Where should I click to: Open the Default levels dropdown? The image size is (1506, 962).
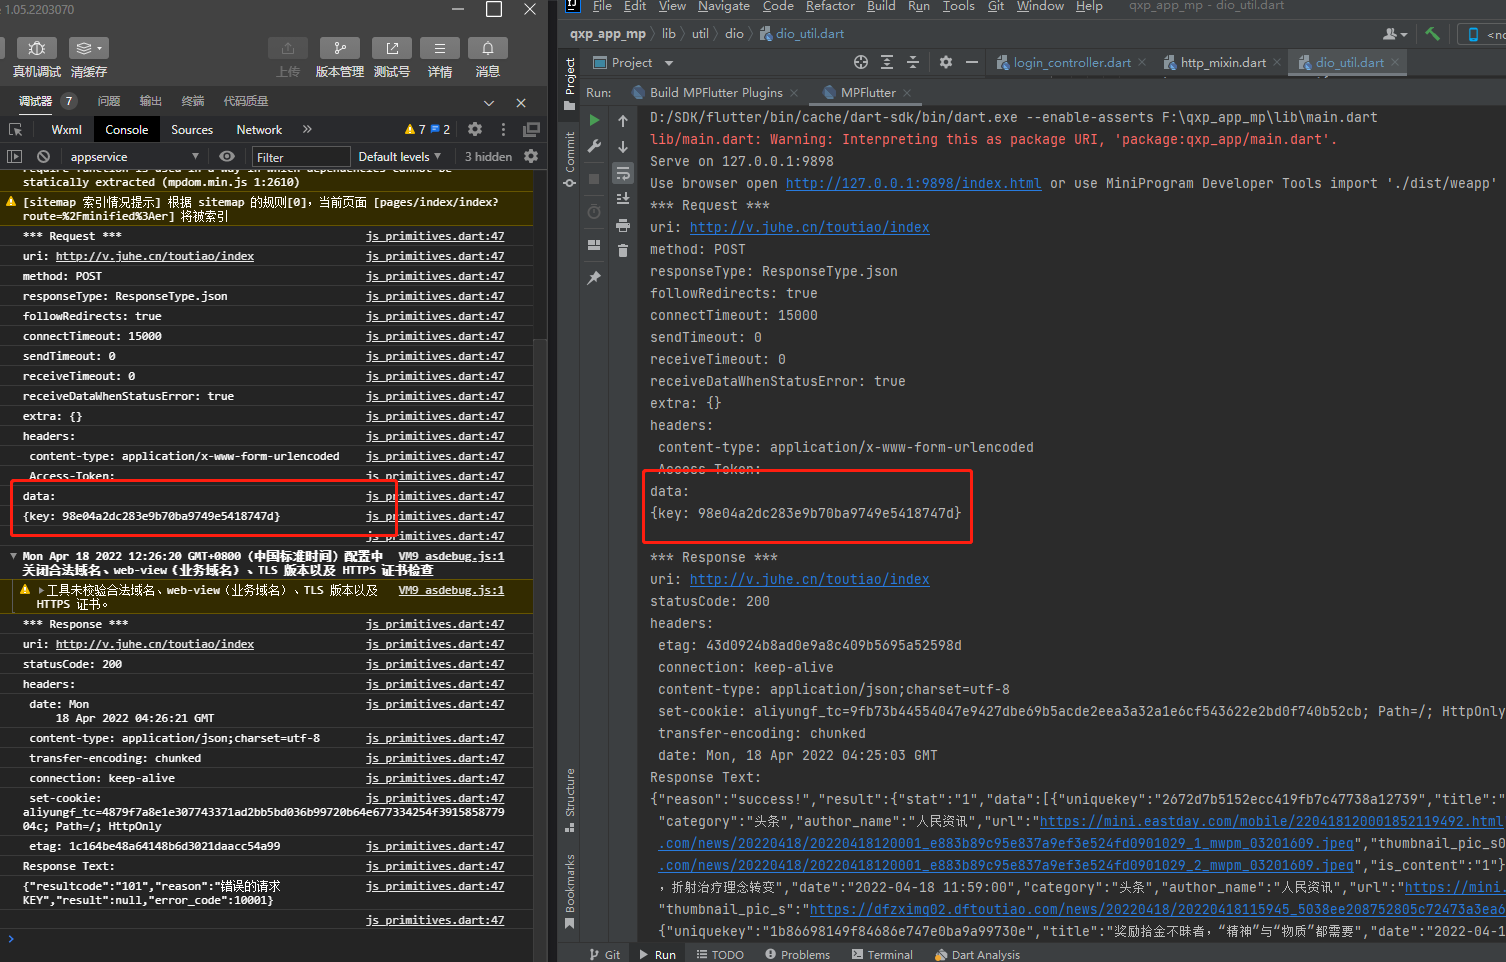point(399,156)
